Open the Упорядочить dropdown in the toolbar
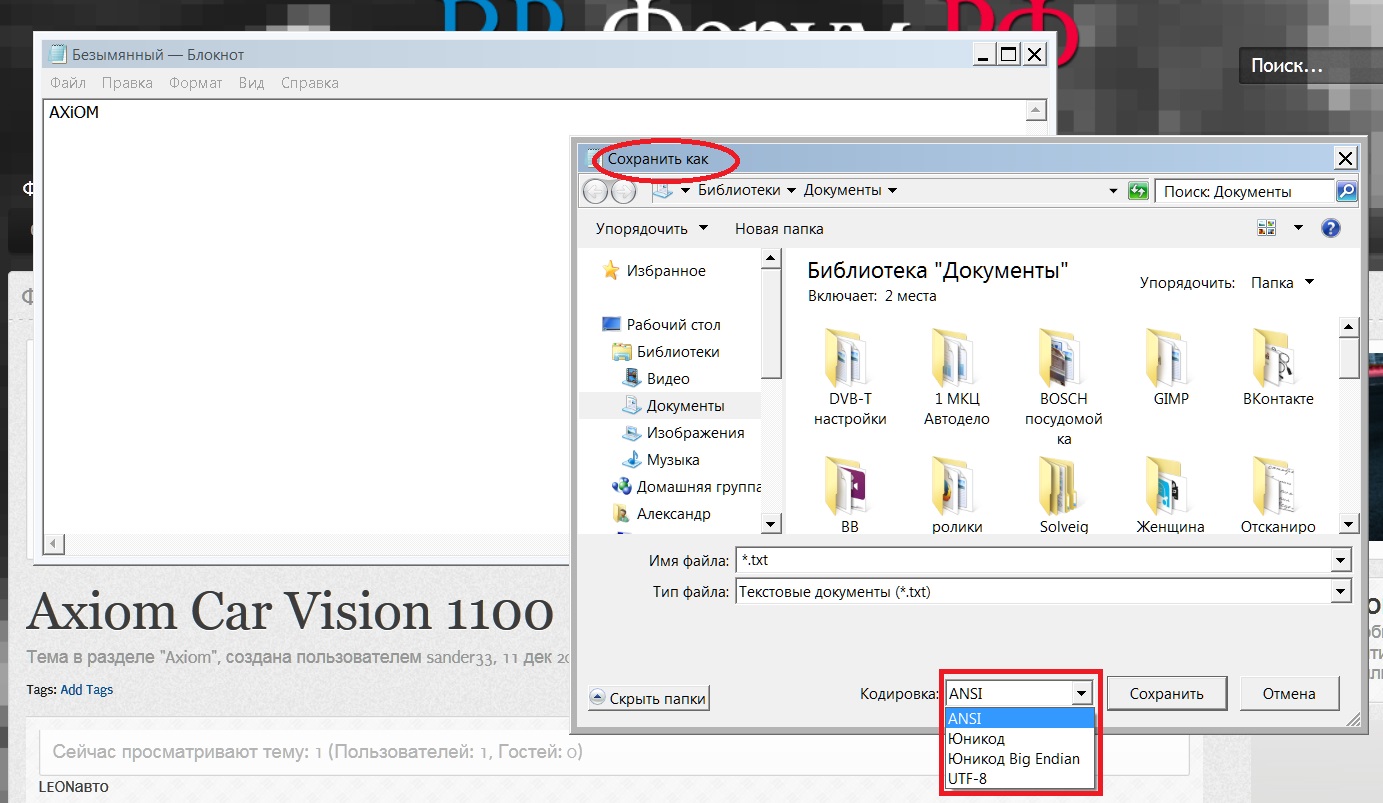1383x803 pixels. pyautogui.click(x=651, y=229)
